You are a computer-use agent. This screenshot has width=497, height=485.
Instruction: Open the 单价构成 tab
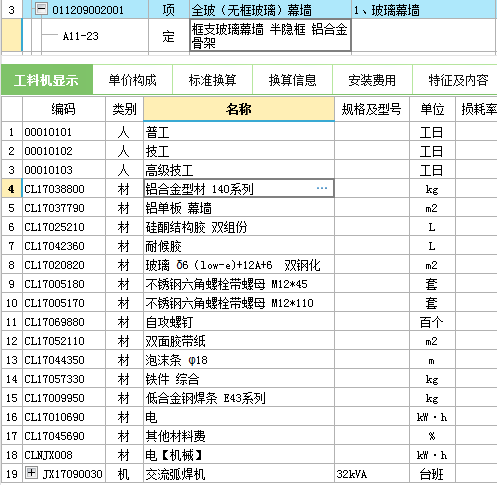[x=132, y=80]
